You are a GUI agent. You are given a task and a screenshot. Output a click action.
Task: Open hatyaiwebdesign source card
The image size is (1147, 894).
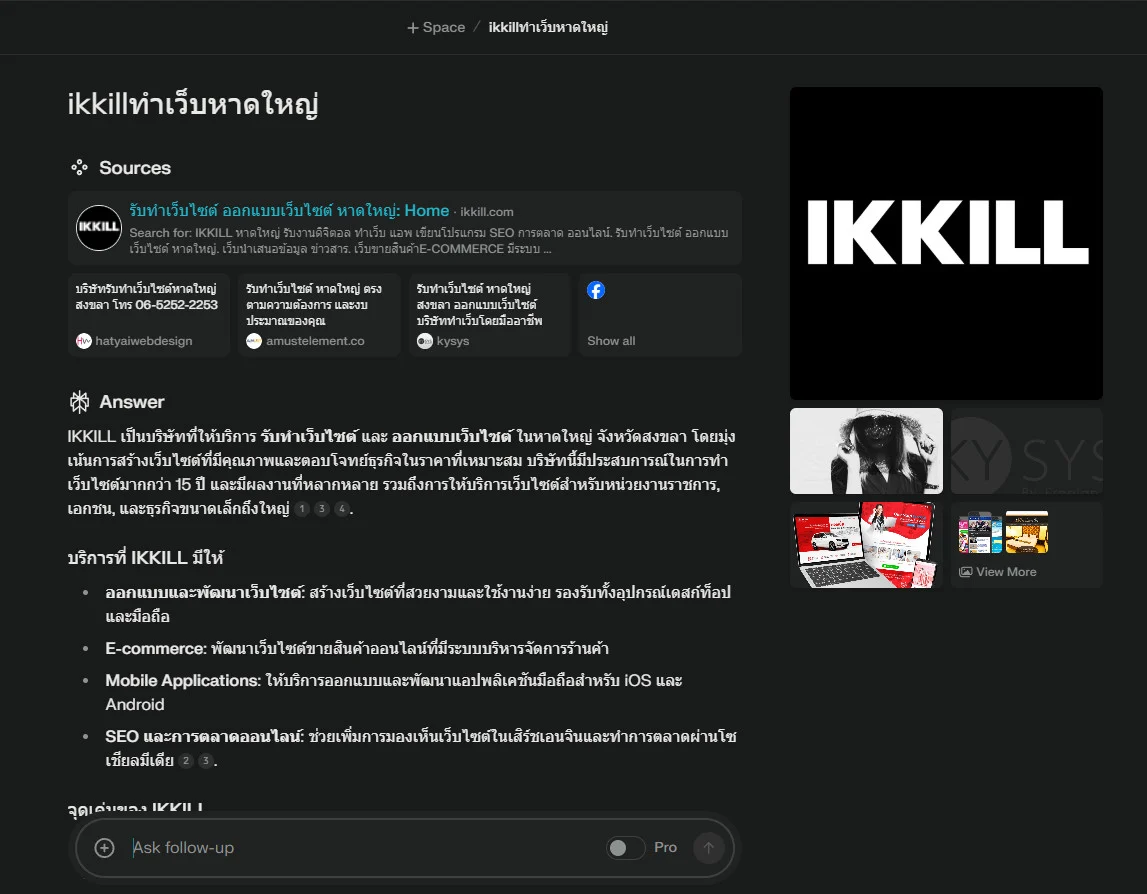click(x=149, y=314)
